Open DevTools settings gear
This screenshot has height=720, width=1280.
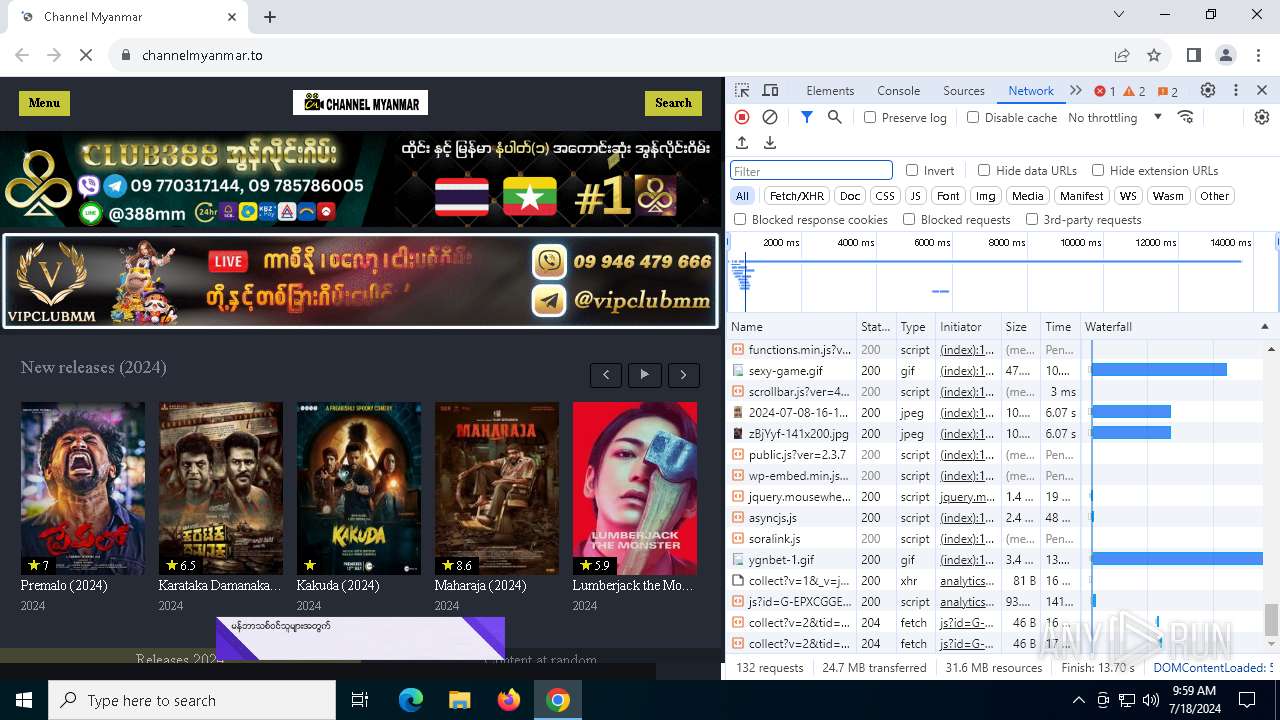(1208, 90)
